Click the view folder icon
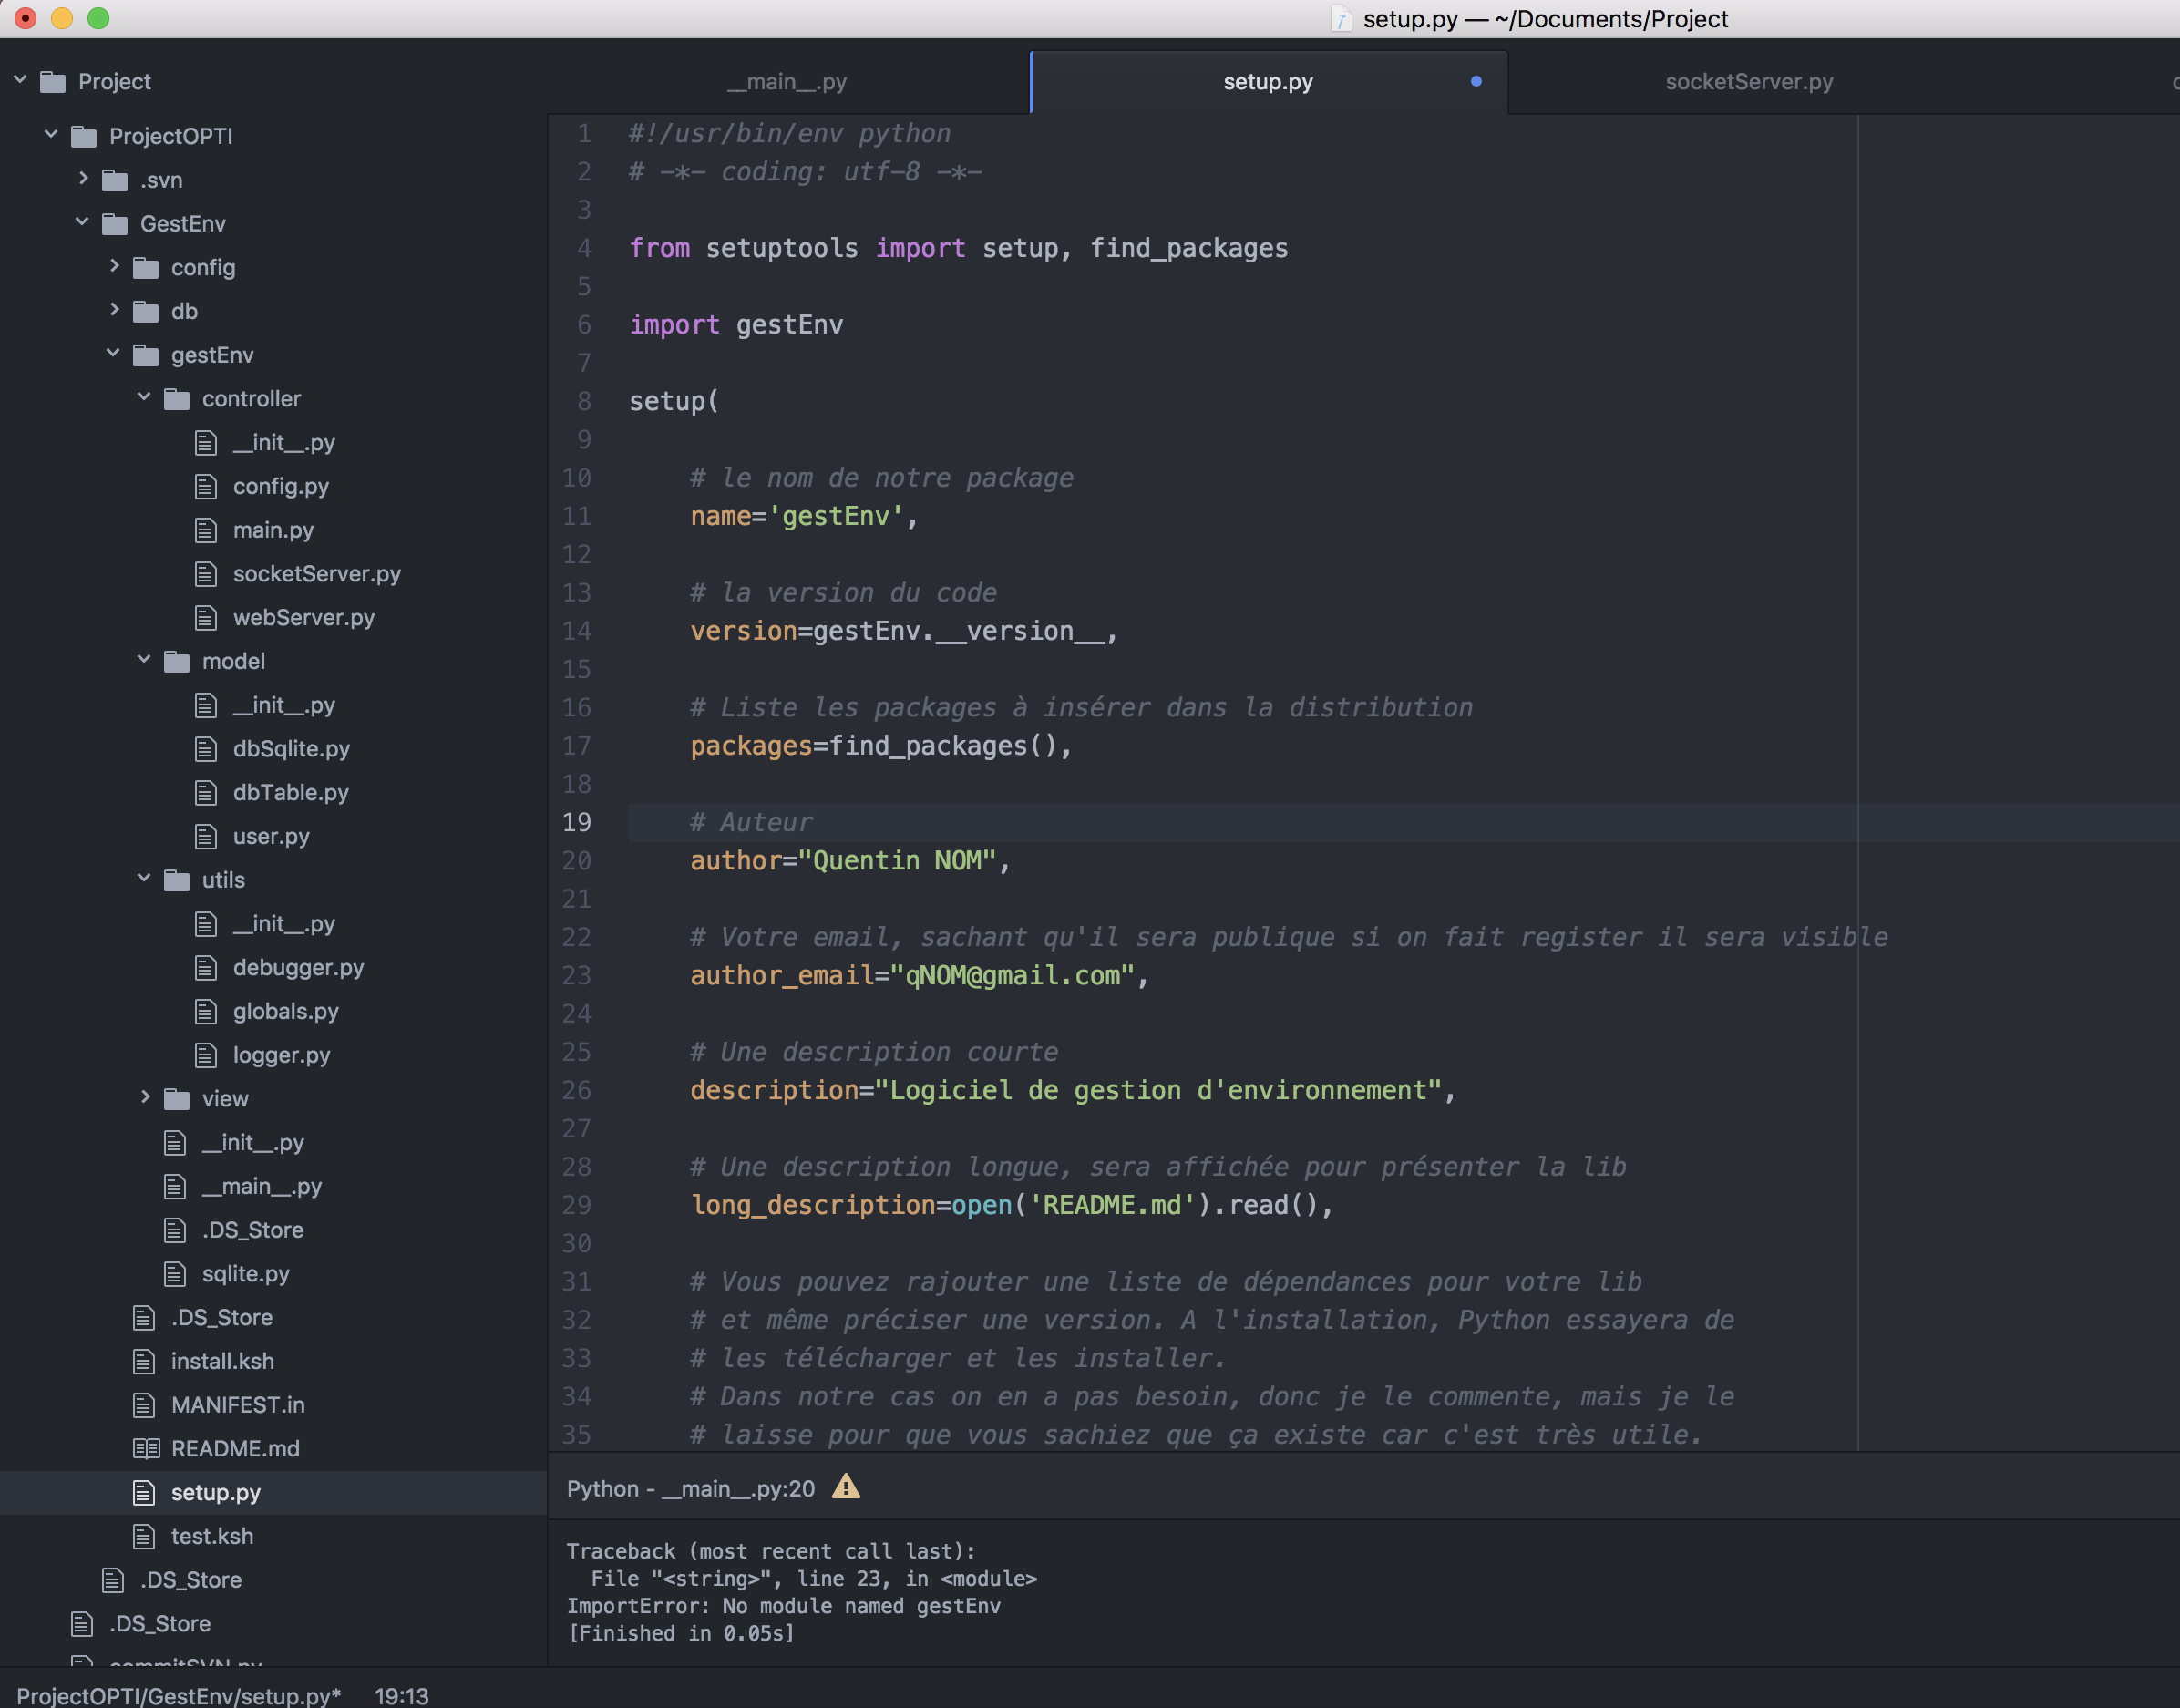Image resolution: width=2180 pixels, height=1708 pixels. (x=177, y=1099)
